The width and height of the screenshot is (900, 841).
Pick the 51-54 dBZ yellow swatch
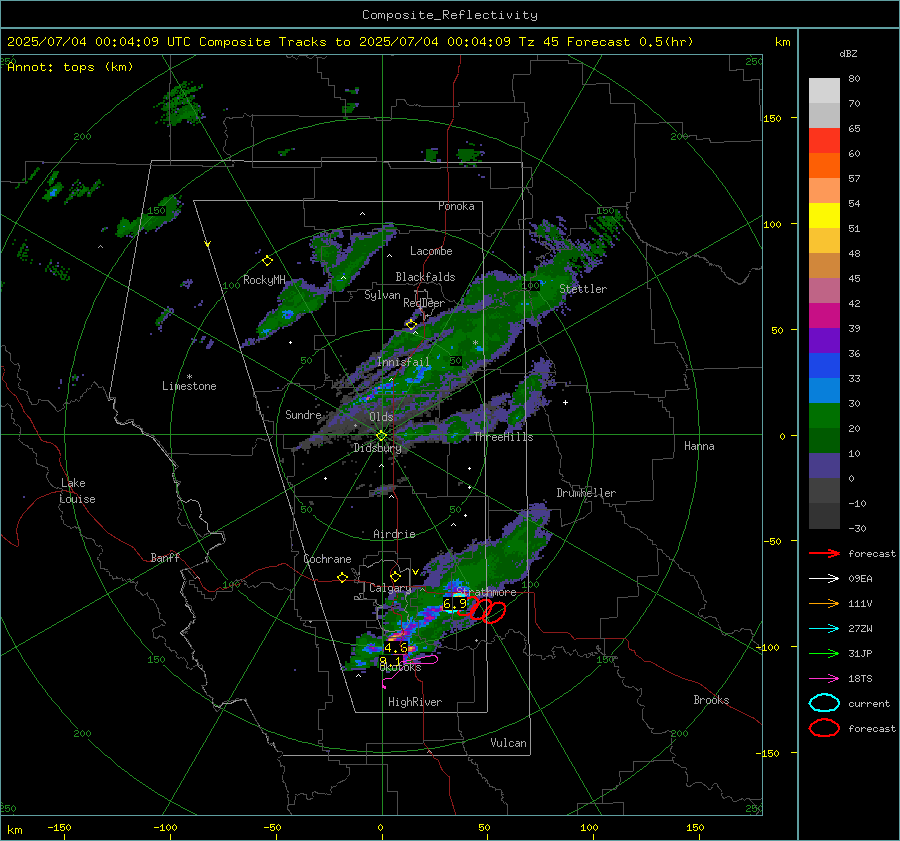pos(824,215)
